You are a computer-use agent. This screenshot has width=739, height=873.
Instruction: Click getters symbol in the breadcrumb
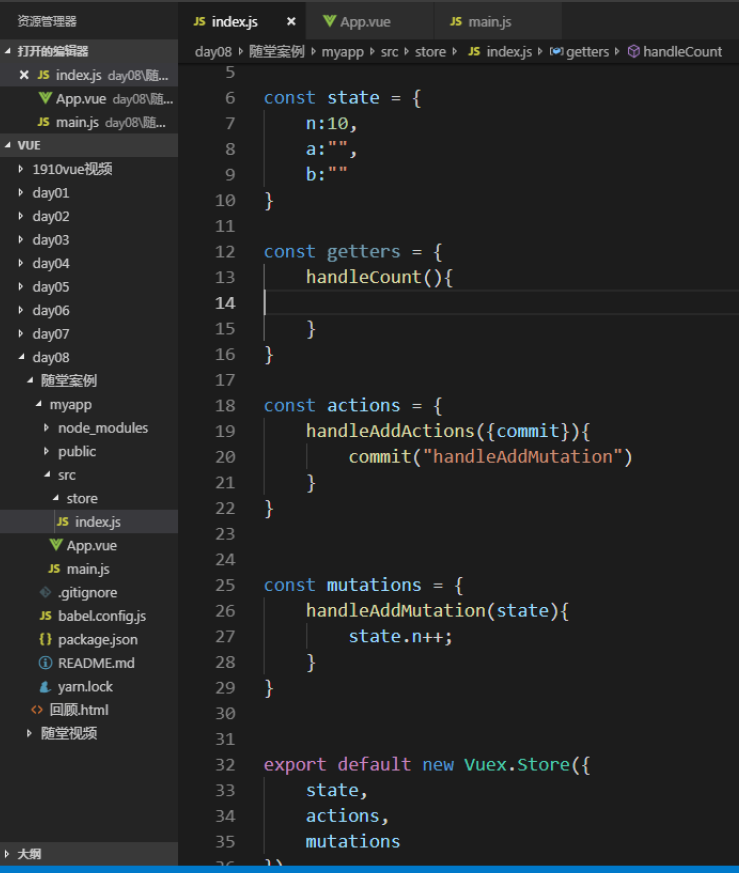pyautogui.click(x=579, y=52)
